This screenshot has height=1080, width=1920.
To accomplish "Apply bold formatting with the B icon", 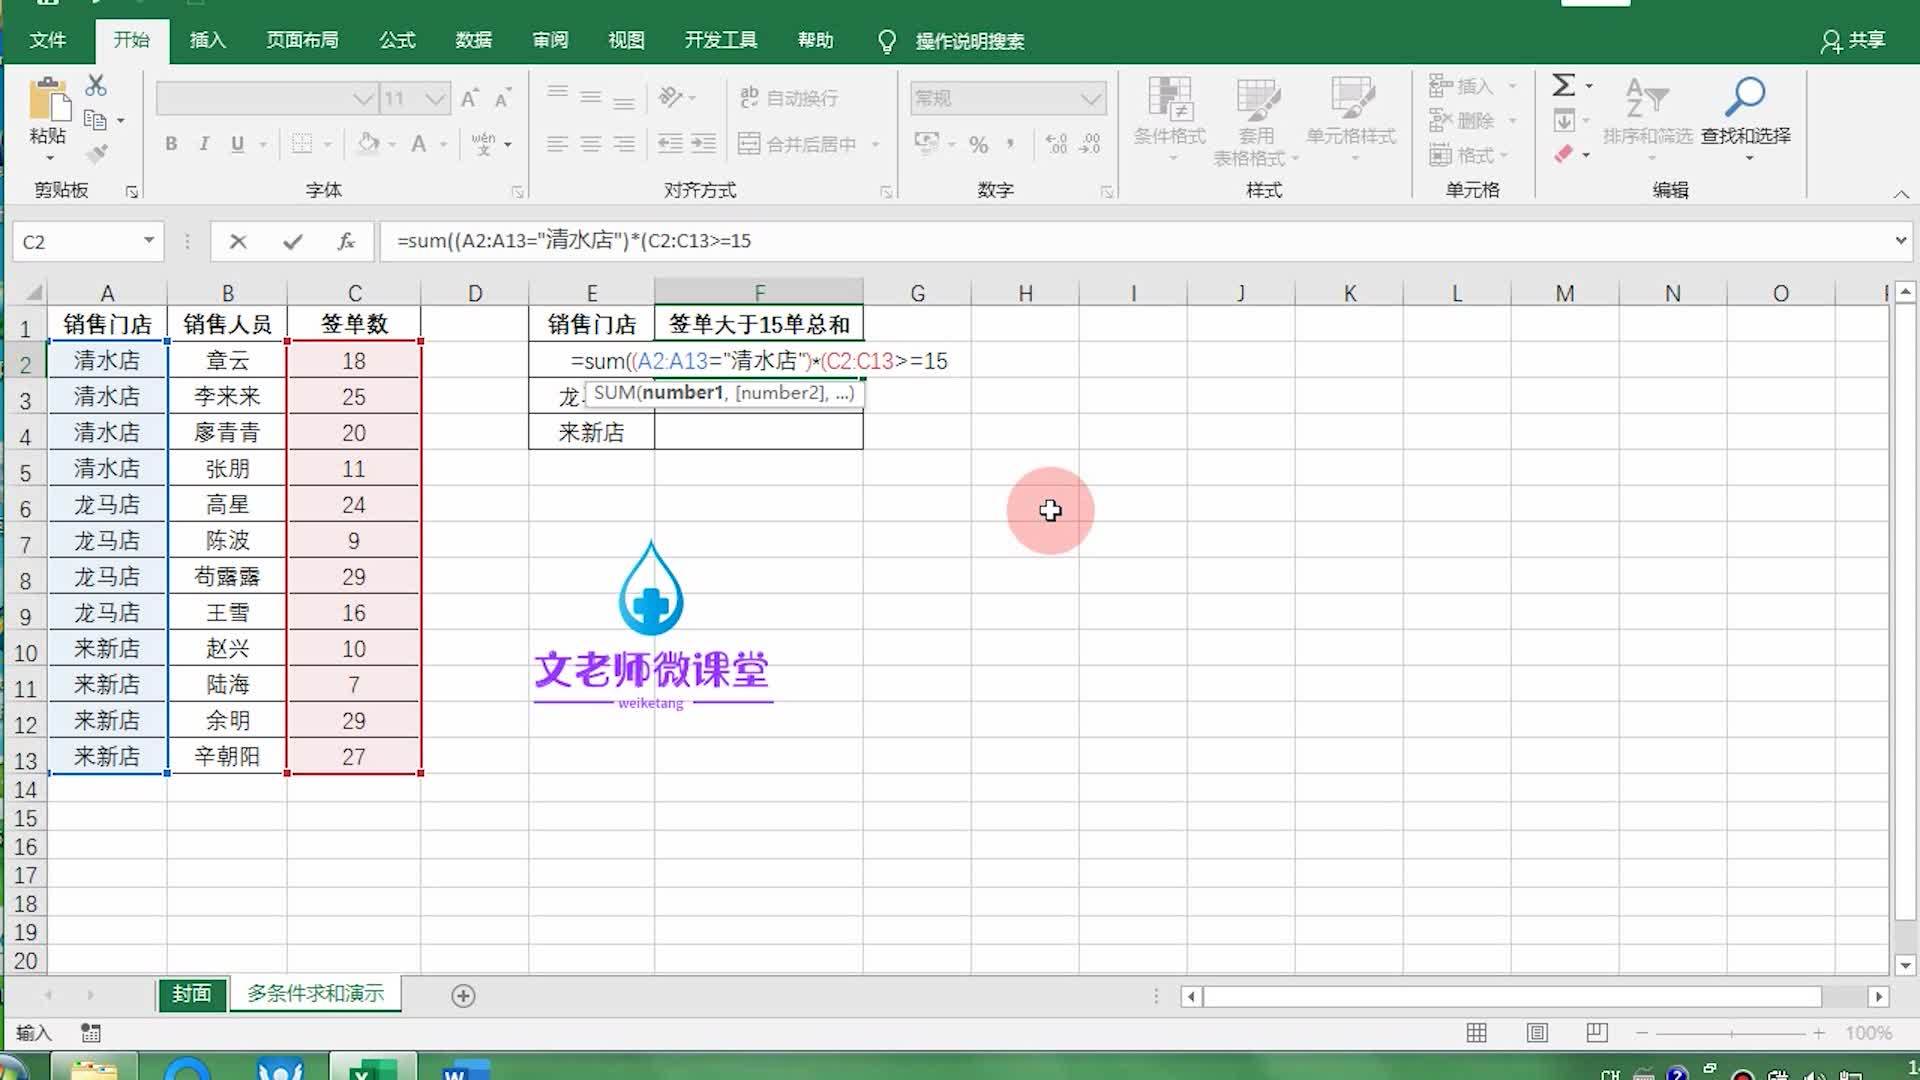I will (171, 144).
